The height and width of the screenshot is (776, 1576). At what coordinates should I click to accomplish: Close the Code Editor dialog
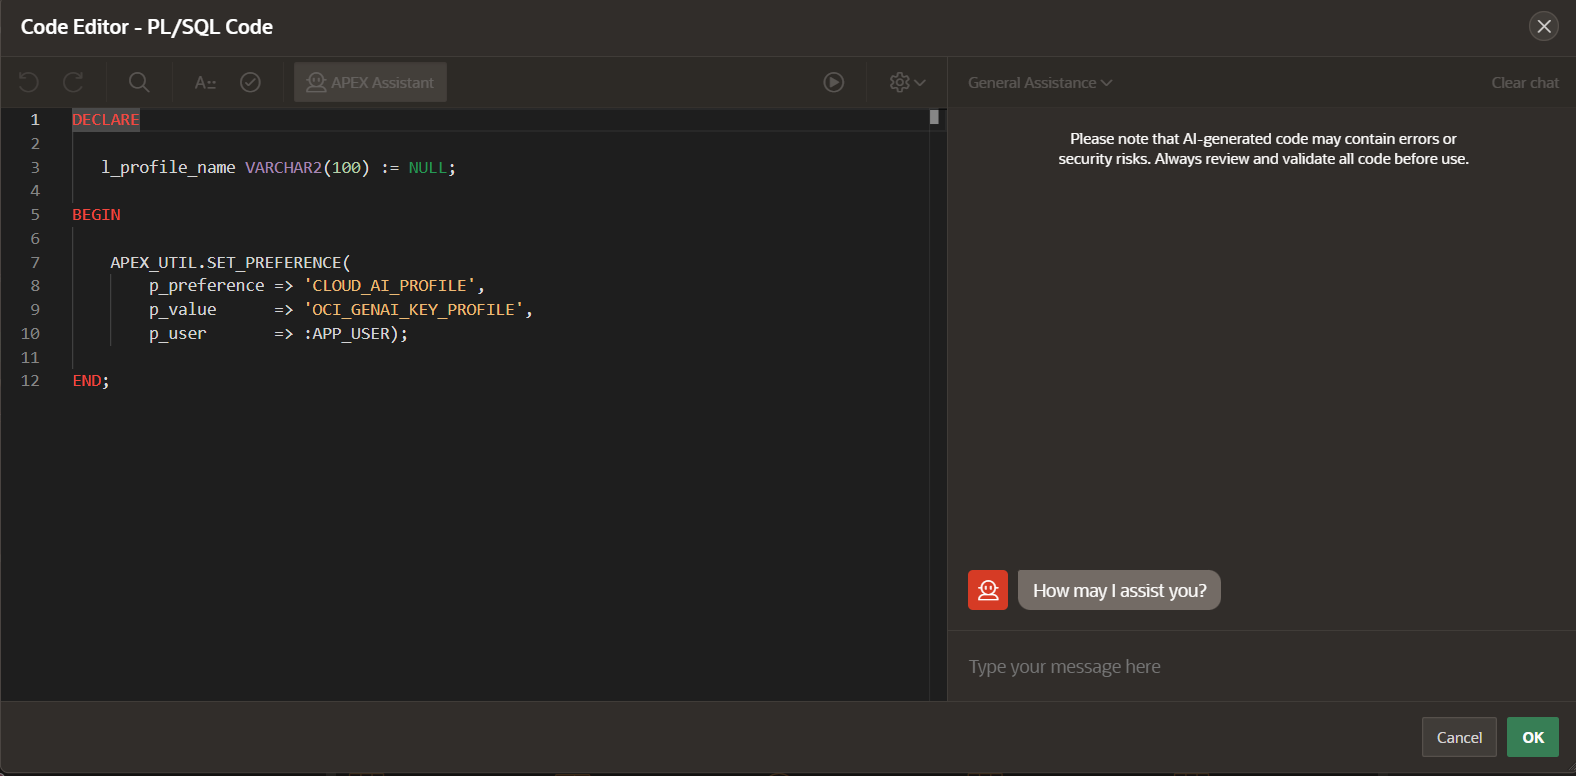(x=1544, y=26)
